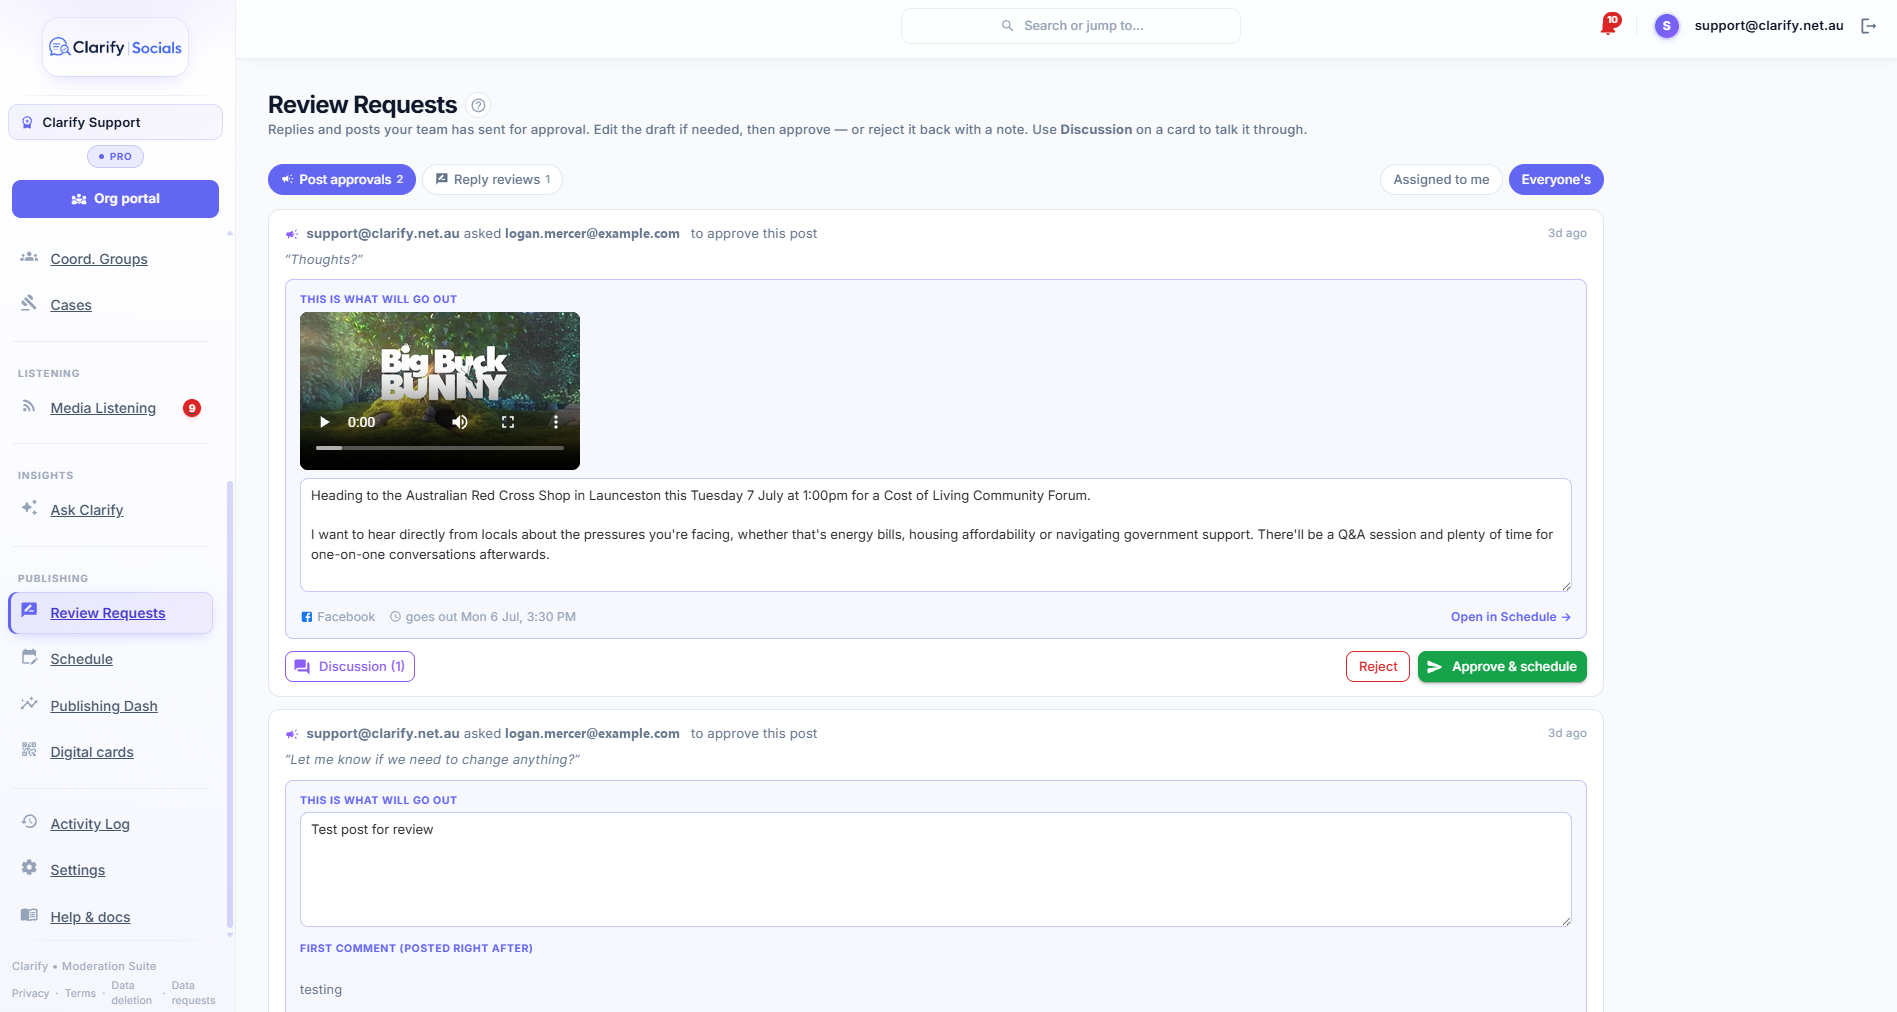Image resolution: width=1897 pixels, height=1012 pixels.
Task: Click into the Cost of Living post draft text
Action: (936, 535)
